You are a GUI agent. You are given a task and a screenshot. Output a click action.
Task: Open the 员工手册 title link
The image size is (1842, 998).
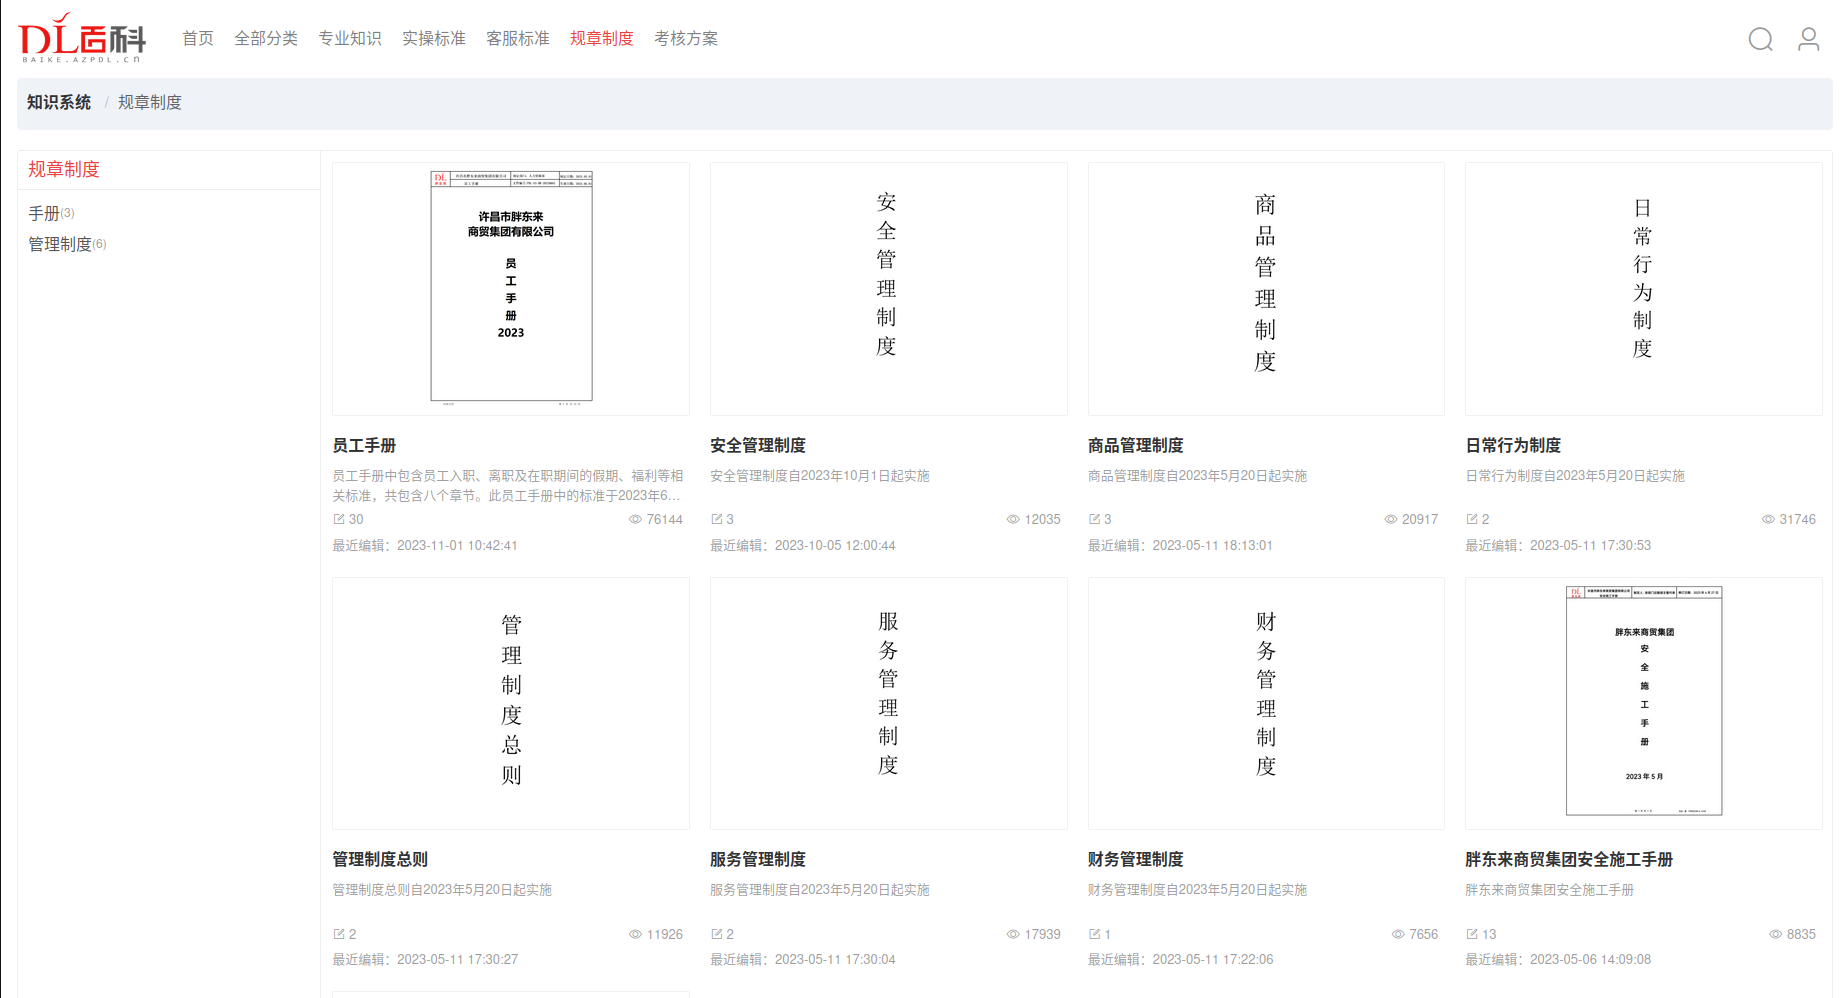[364, 445]
